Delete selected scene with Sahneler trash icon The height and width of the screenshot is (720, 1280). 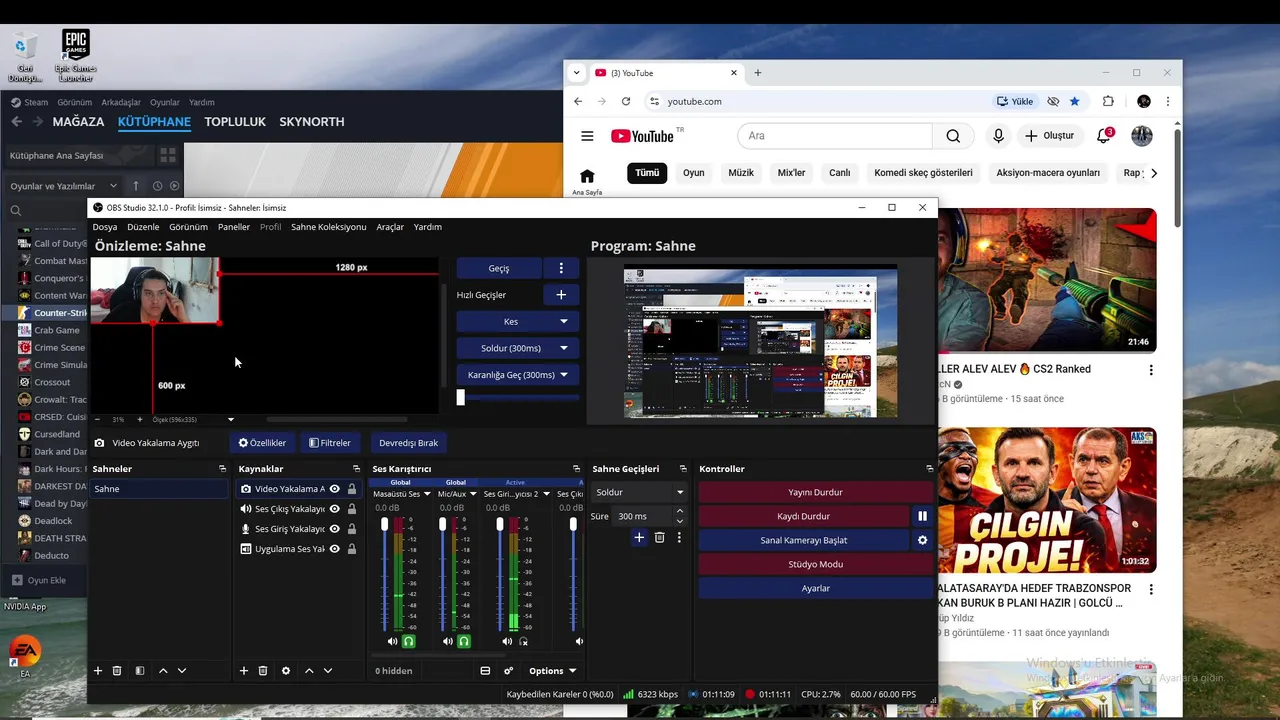(117, 671)
